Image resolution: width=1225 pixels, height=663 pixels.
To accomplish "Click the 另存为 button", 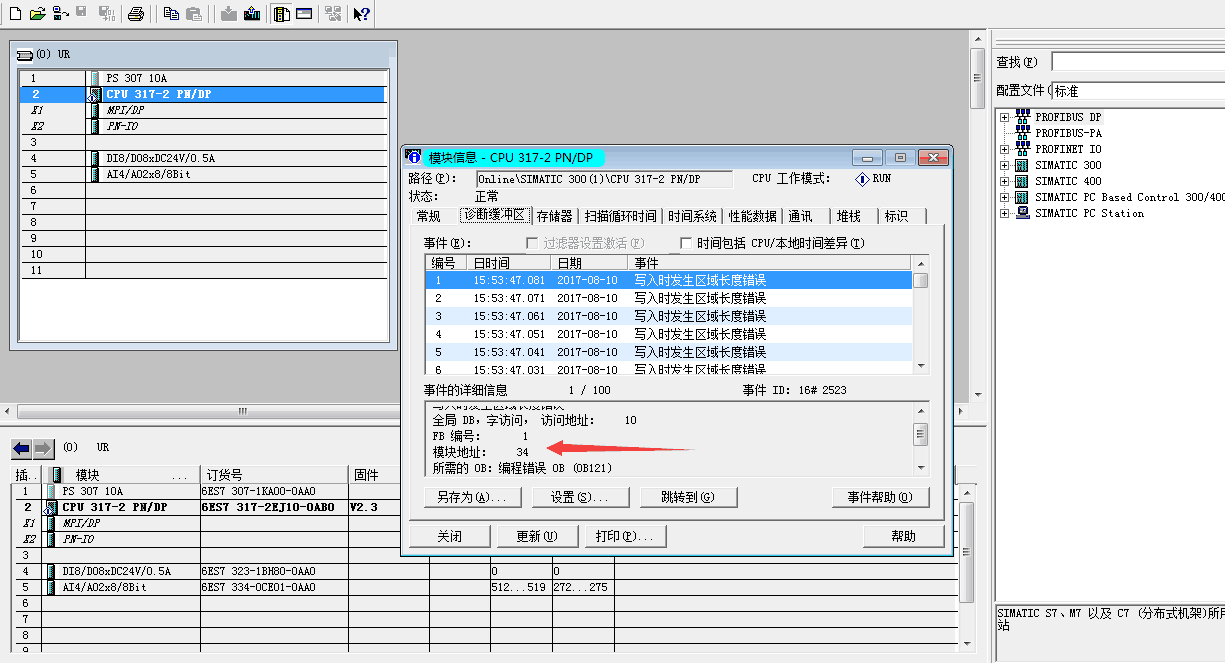I will tap(472, 497).
